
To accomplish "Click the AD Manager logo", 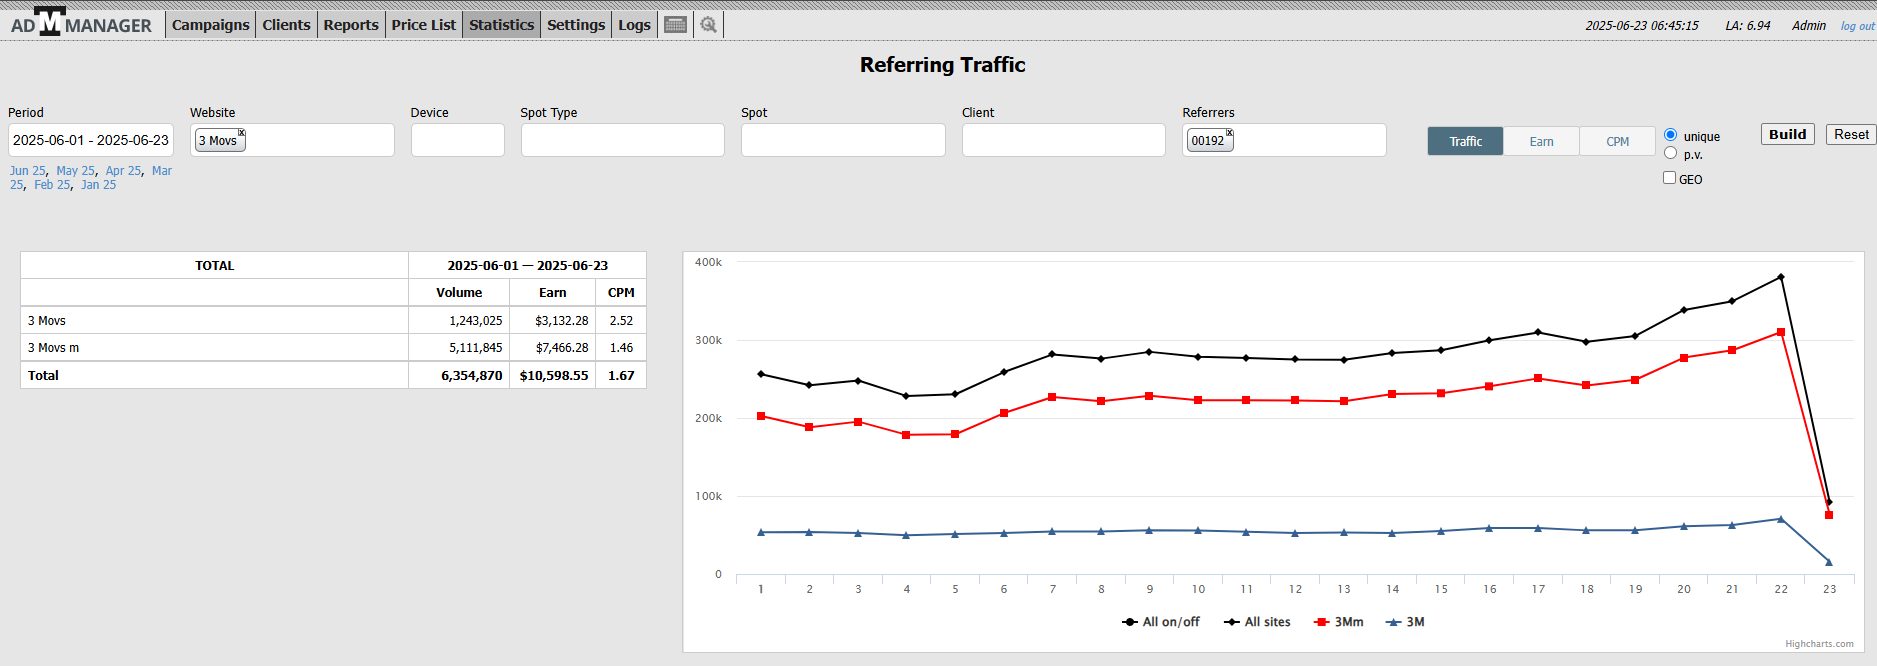I will pos(81,24).
